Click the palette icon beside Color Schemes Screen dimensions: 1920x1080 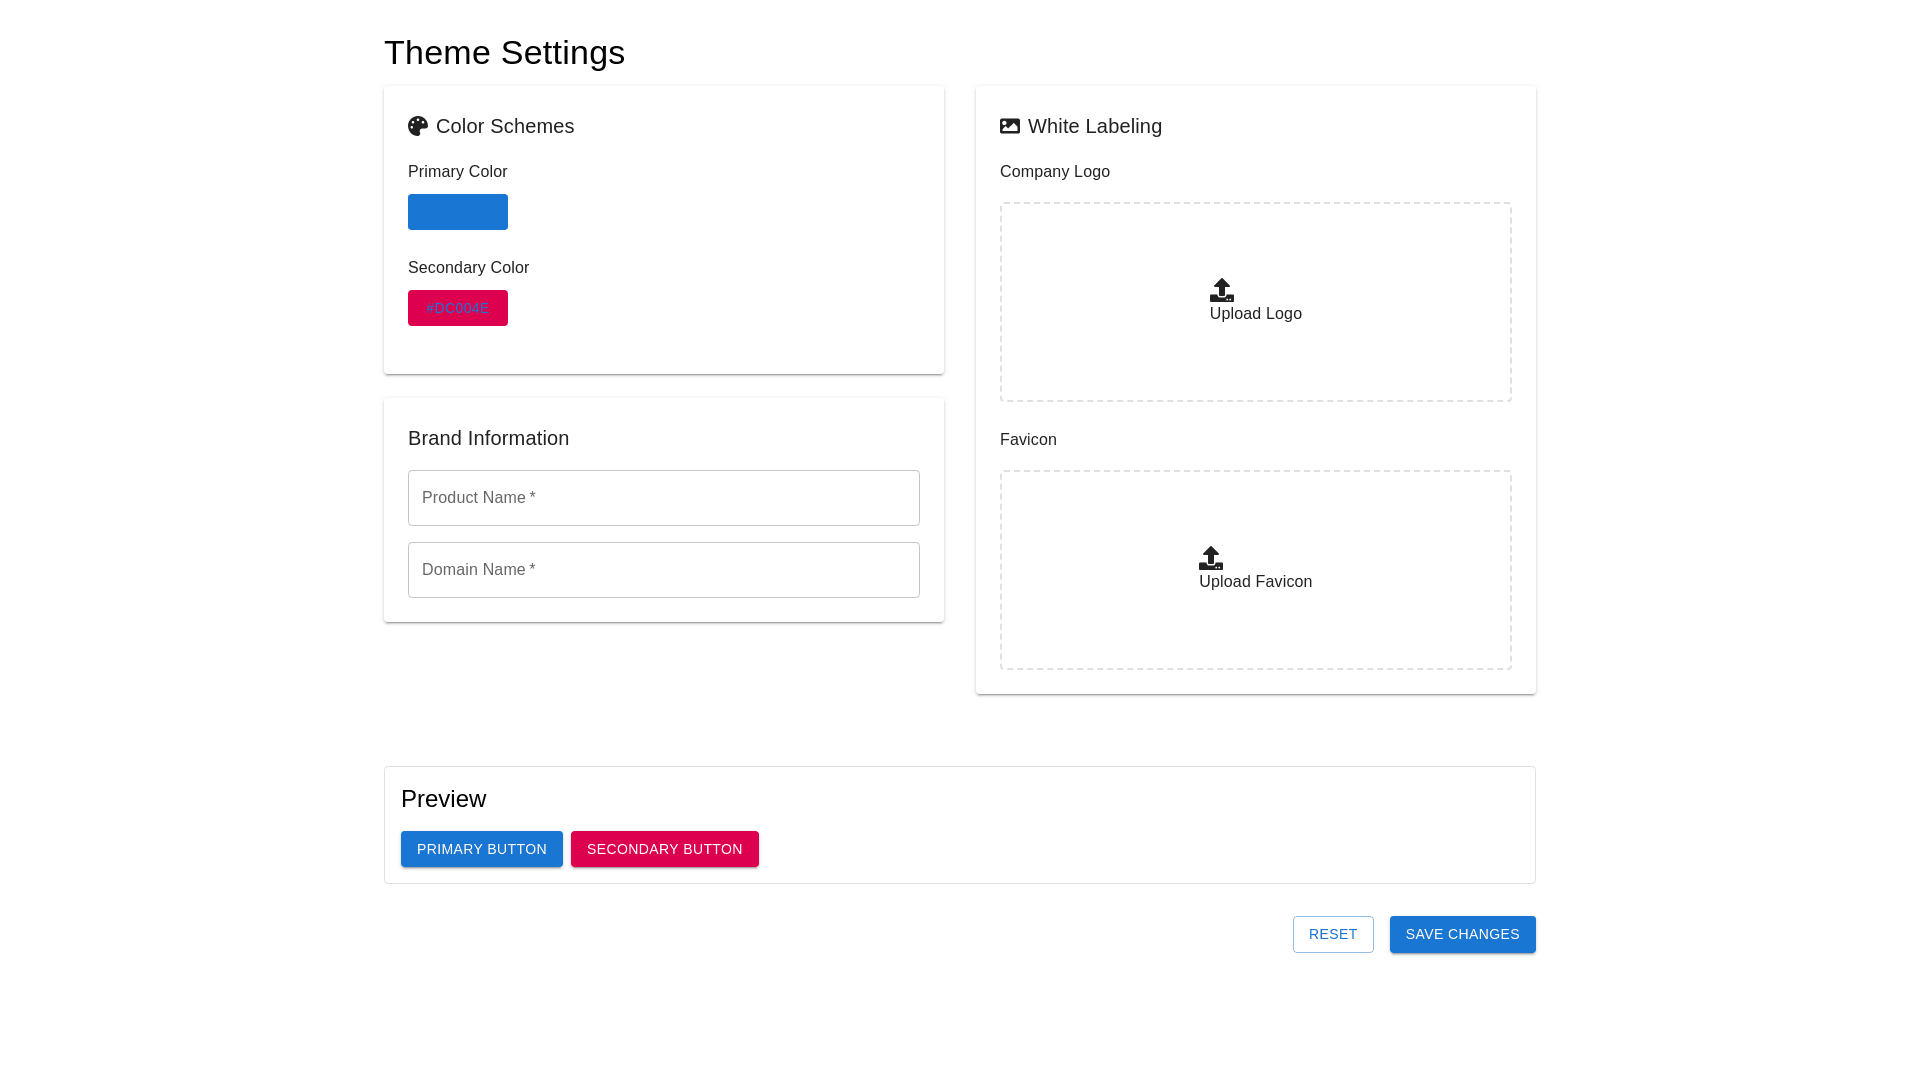coord(418,126)
